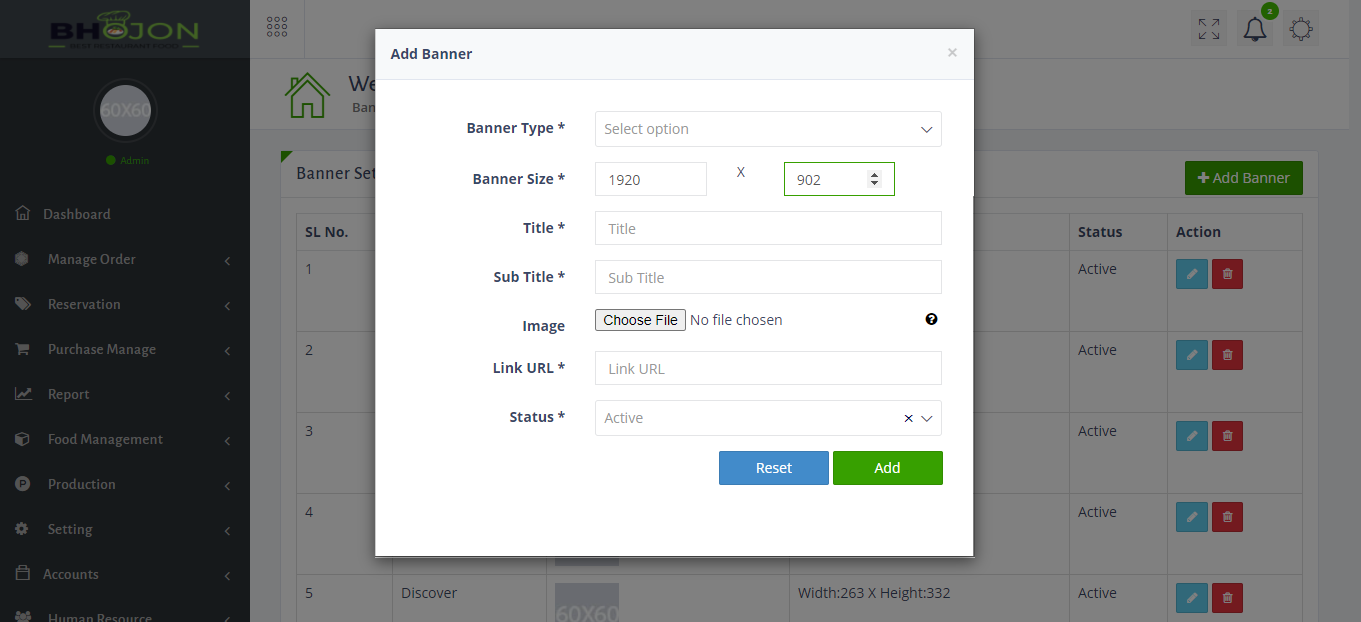Click the fullscreen toggle icon
The image size is (1361, 622).
point(1208,27)
